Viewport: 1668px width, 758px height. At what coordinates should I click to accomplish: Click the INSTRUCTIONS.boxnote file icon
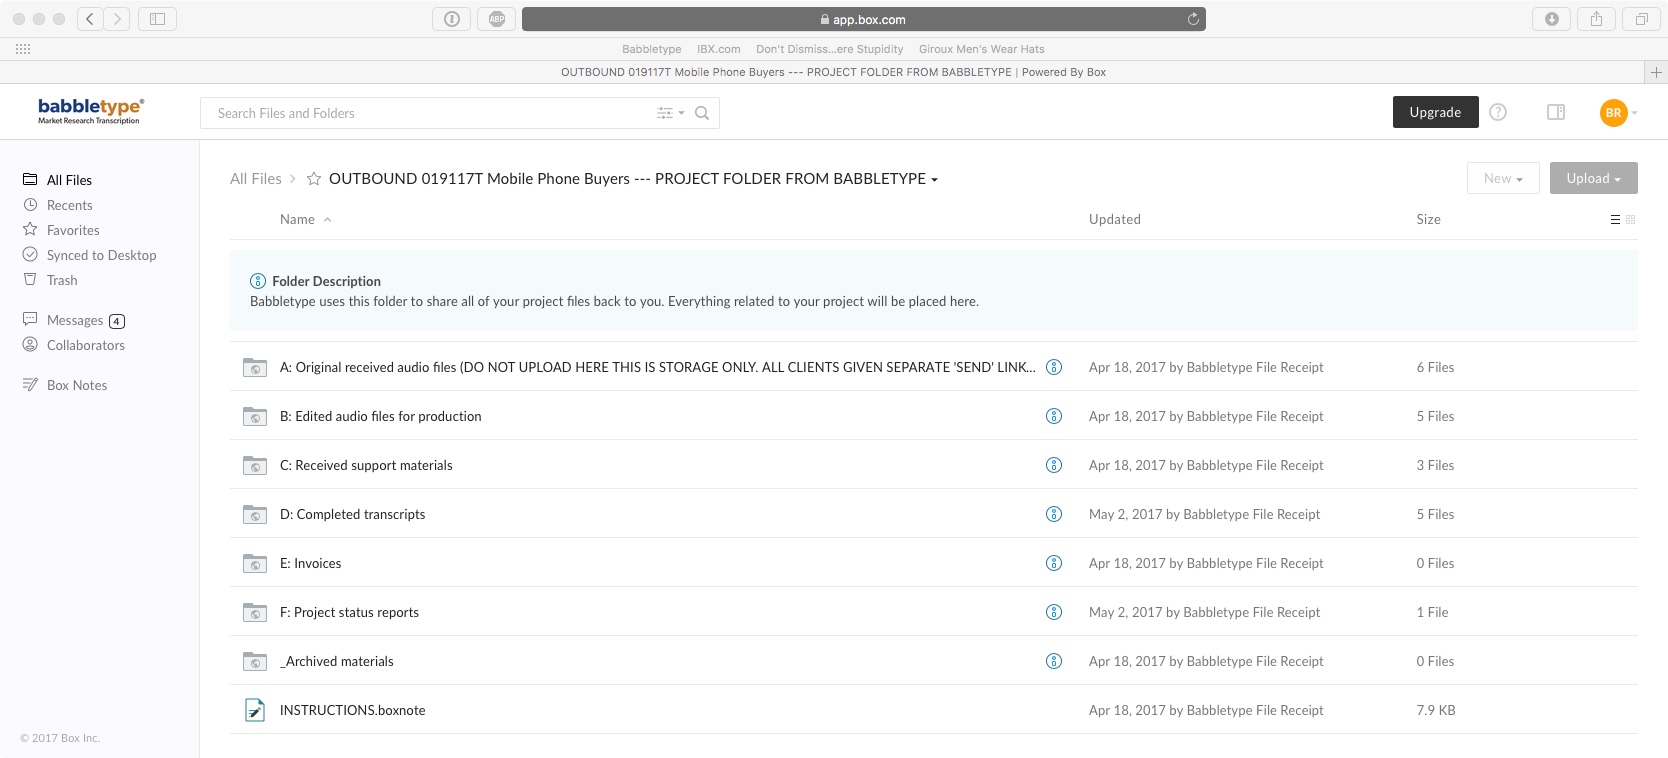coord(255,710)
